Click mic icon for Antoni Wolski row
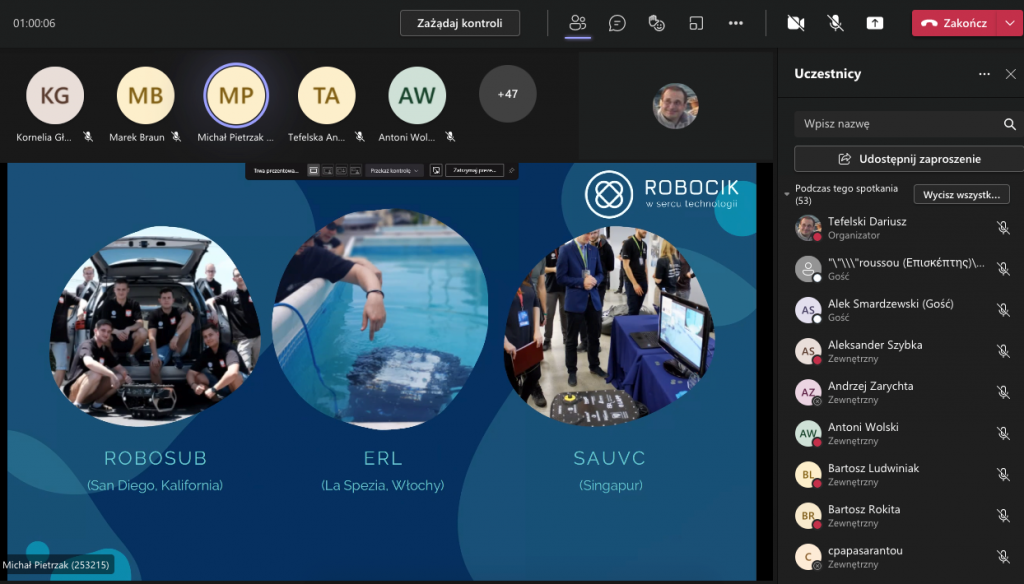 click(x=1004, y=433)
